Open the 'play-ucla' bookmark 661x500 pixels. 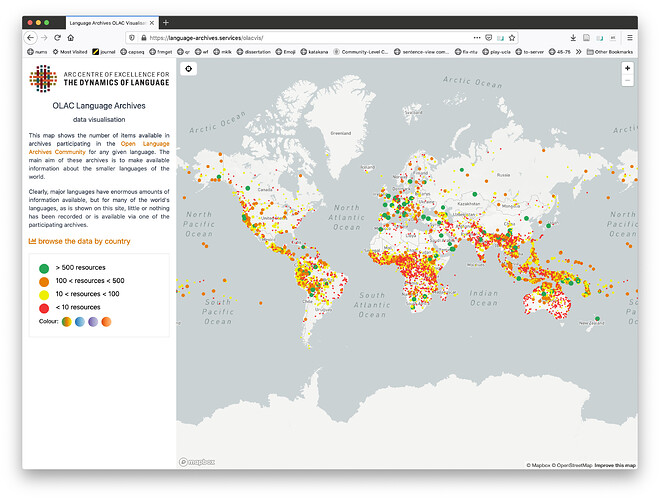[496, 52]
